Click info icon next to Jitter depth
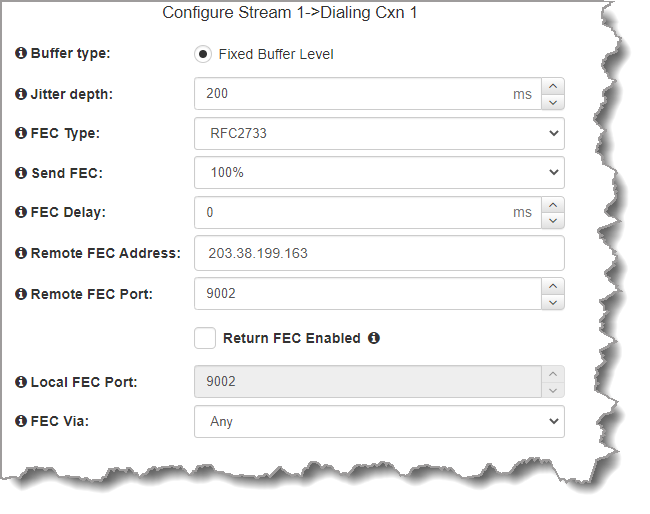The image size is (650, 514). click(22, 94)
